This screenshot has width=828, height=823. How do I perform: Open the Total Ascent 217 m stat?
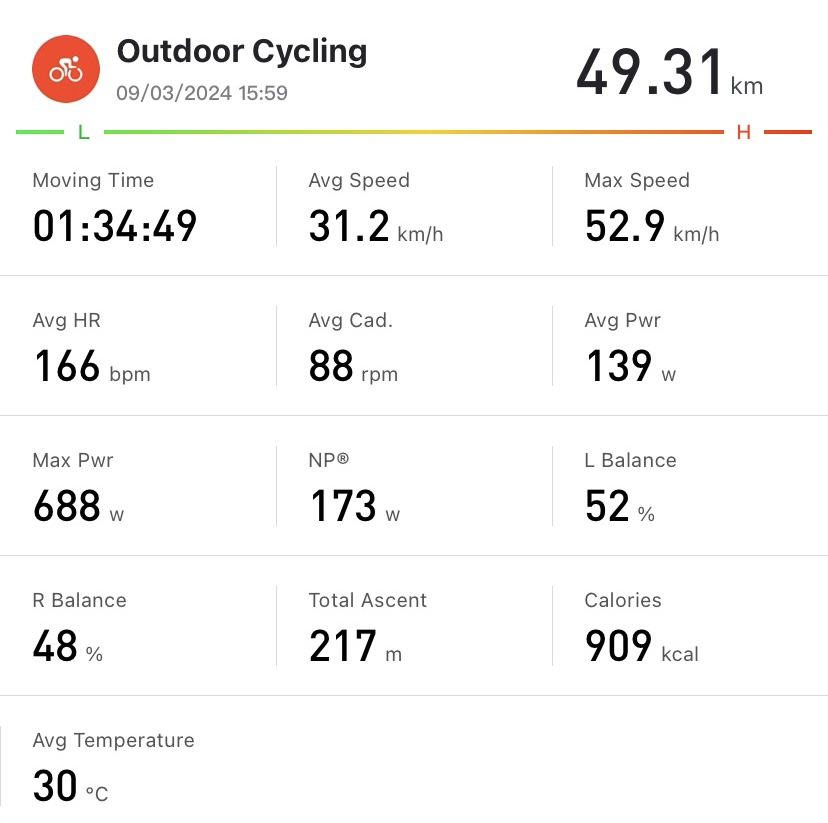[415, 626]
